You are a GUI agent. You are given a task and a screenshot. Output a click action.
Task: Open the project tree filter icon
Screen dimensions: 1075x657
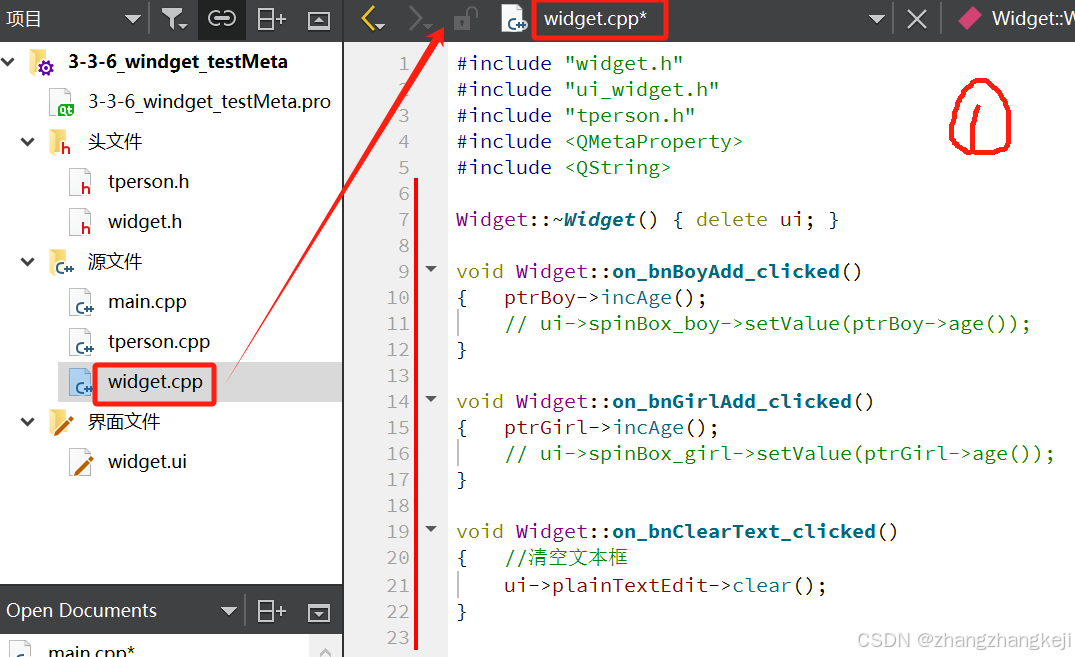[173, 19]
